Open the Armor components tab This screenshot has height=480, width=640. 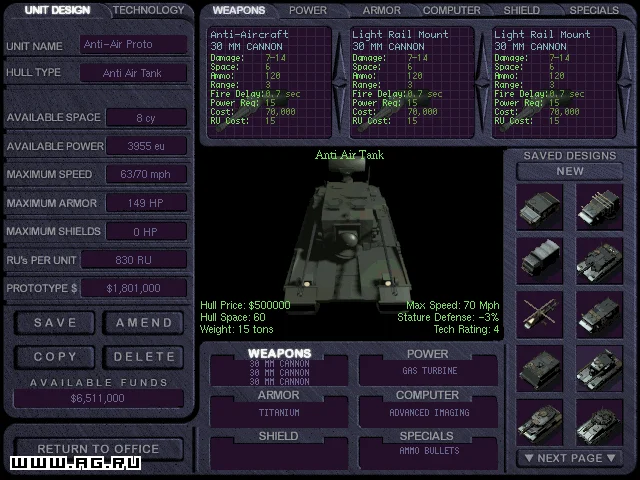click(381, 11)
